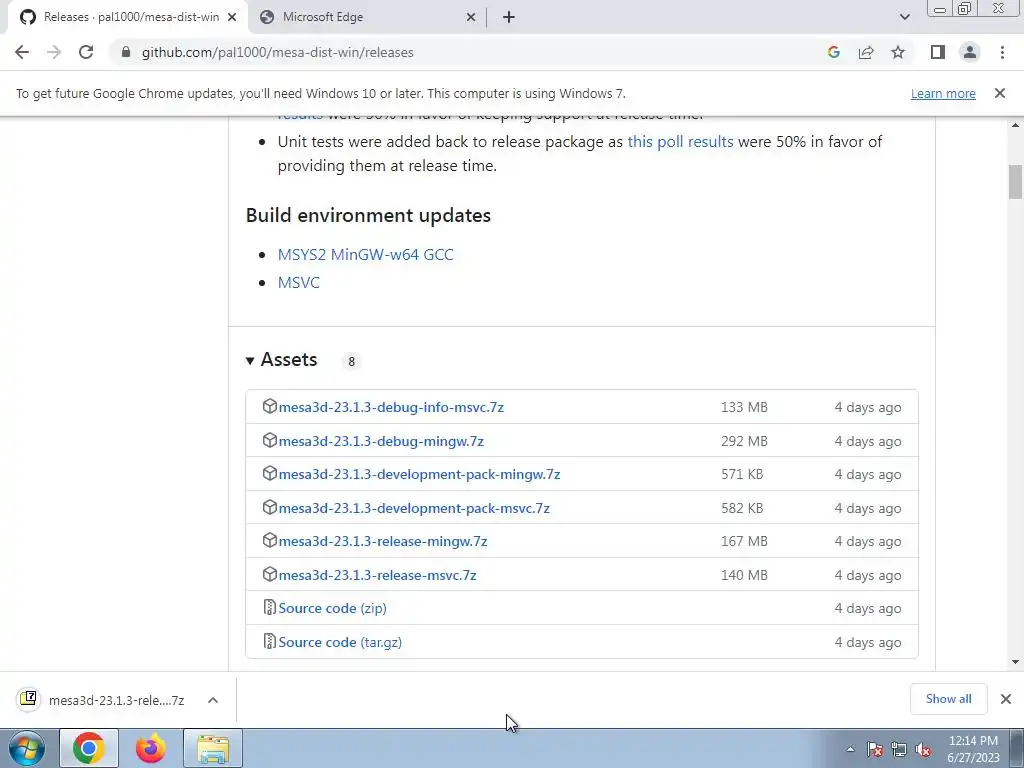Click the Chrome taskbar icon
1024x768 pixels.
89,748
